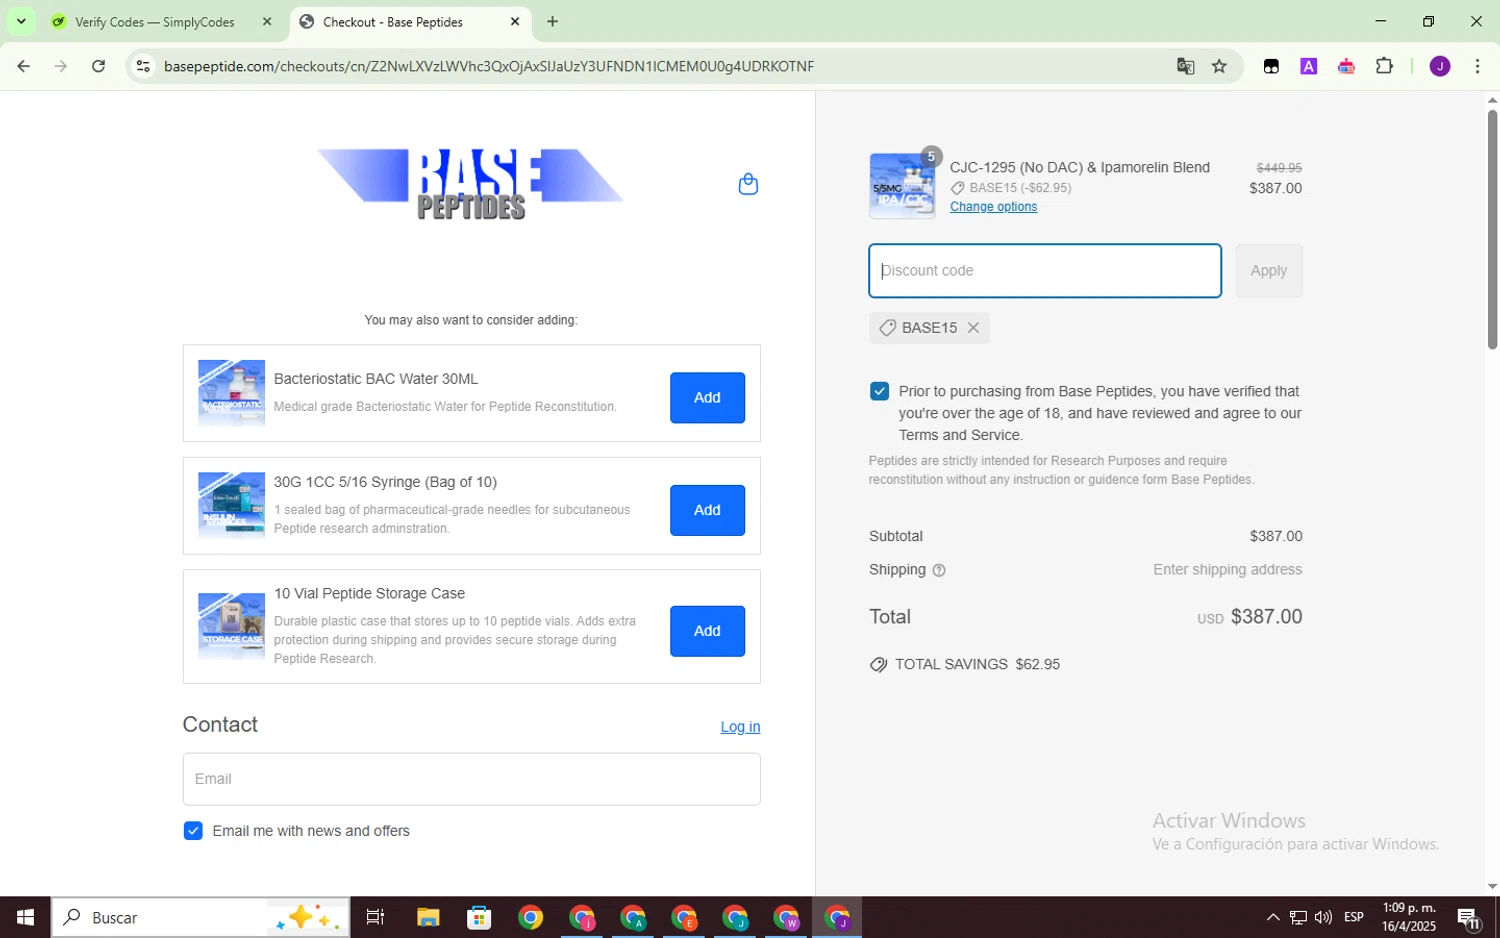Remove the BASE15 discount code tag
Viewport: 1500px width, 938px height.
click(973, 328)
